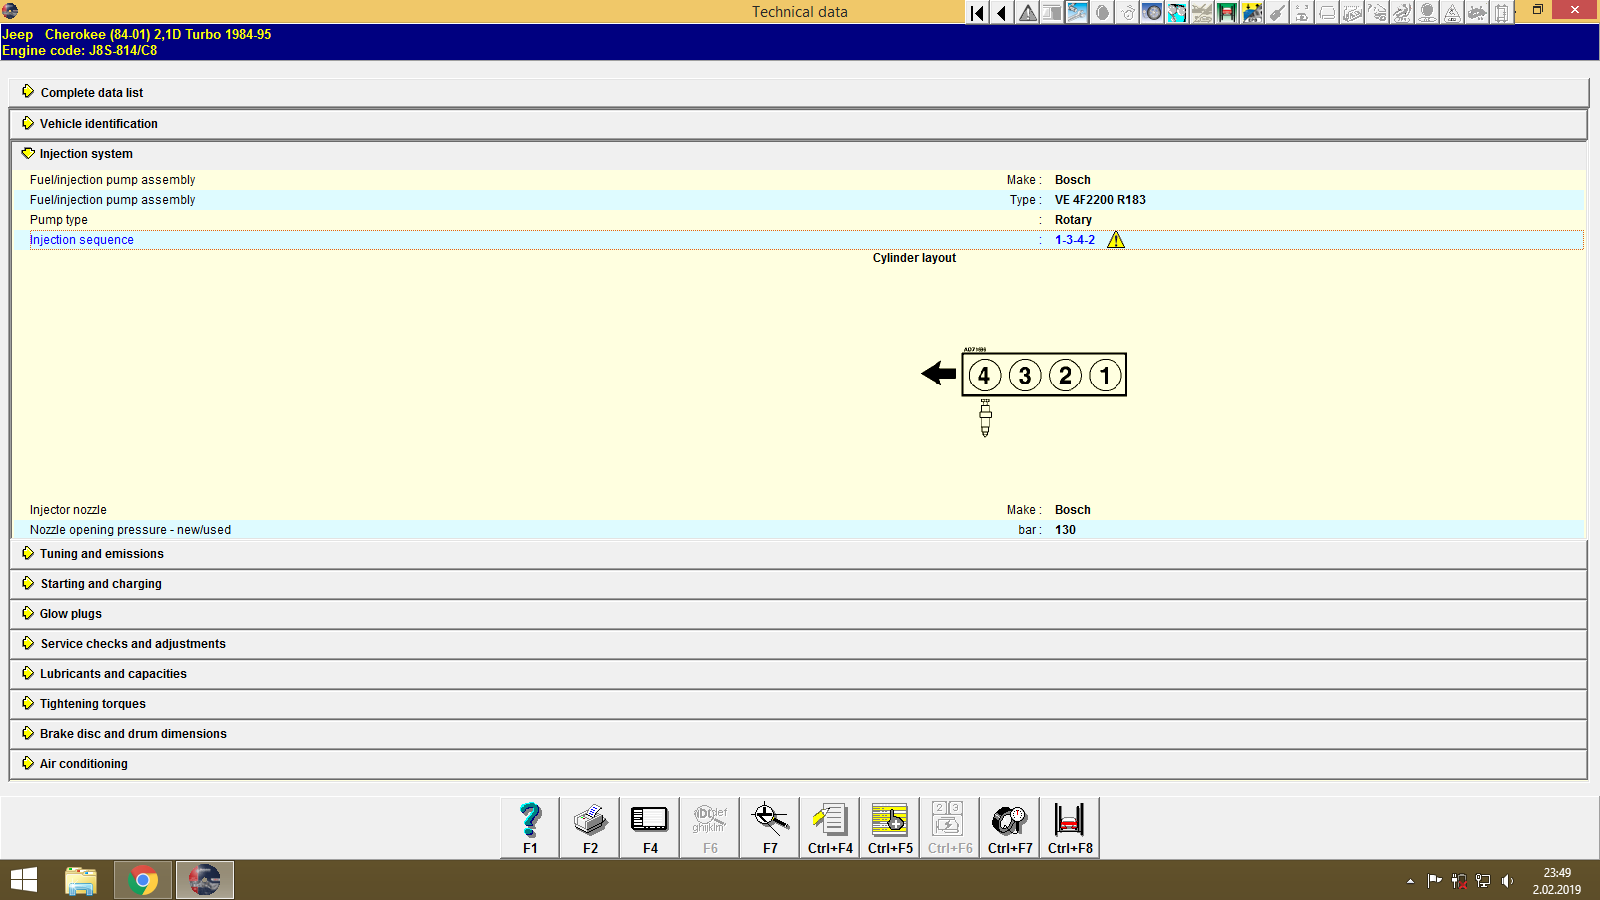
Task: Open the Complete data list entry
Action: [x=91, y=92]
